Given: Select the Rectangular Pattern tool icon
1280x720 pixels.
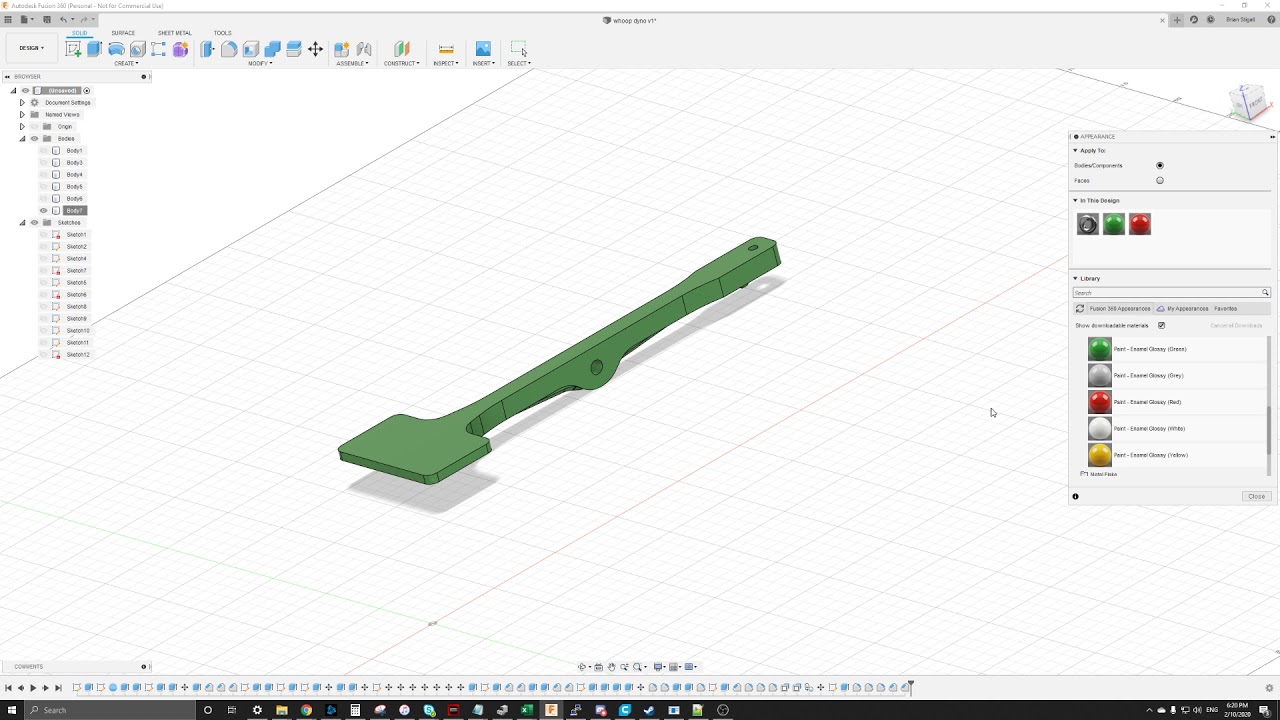Looking at the screenshot, I should pos(159,49).
